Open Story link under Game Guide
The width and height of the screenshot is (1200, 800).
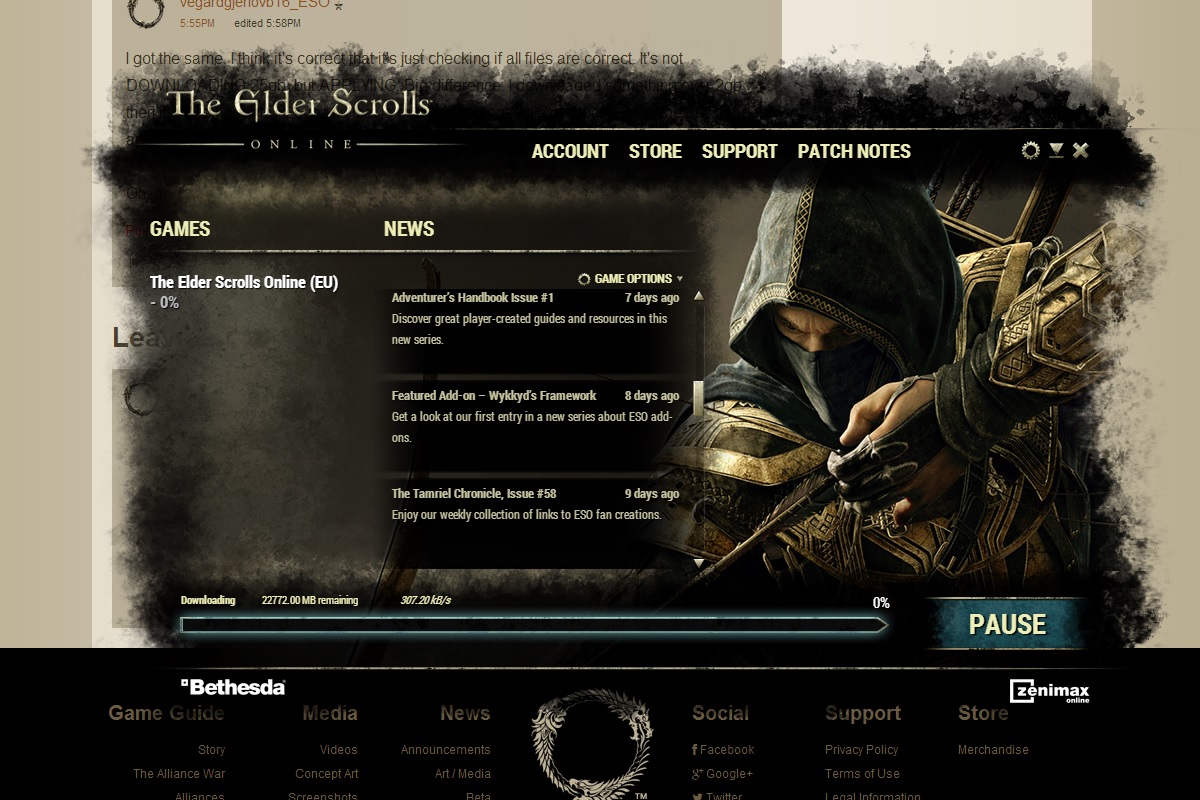click(x=211, y=750)
